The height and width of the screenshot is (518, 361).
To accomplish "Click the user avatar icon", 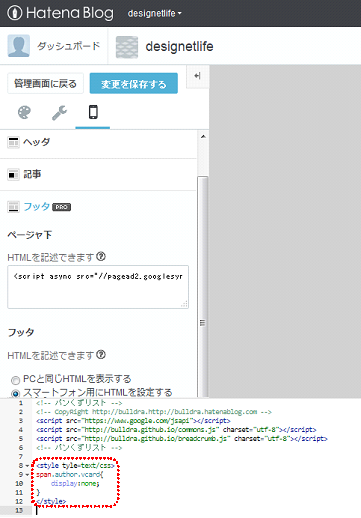I will point(19,46).
